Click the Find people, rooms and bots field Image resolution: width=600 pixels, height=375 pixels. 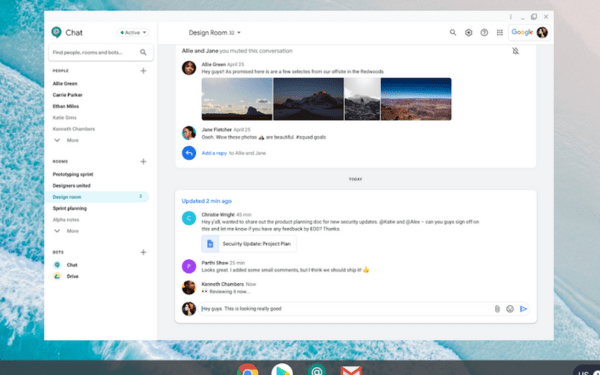(101, 52)
